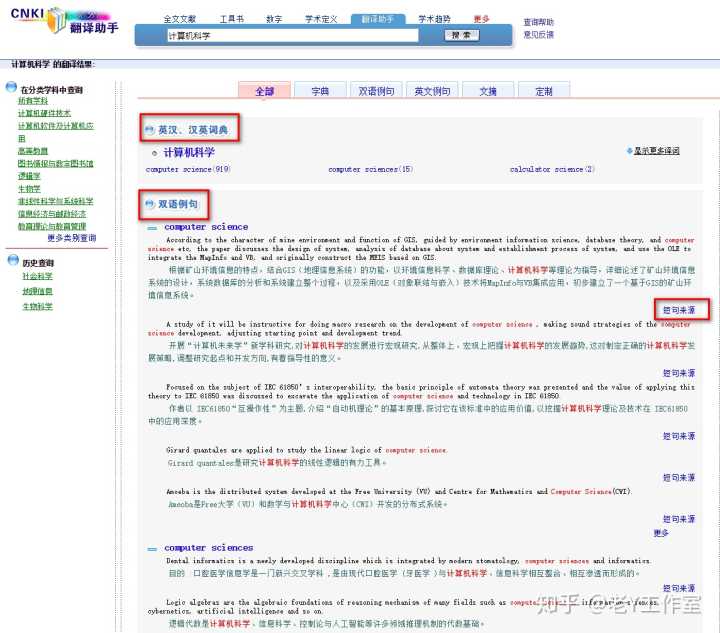Open 短句来源 for the Dental informatics example
The height and width of the screenshot is (633, 720).
(x=679, y=588)
